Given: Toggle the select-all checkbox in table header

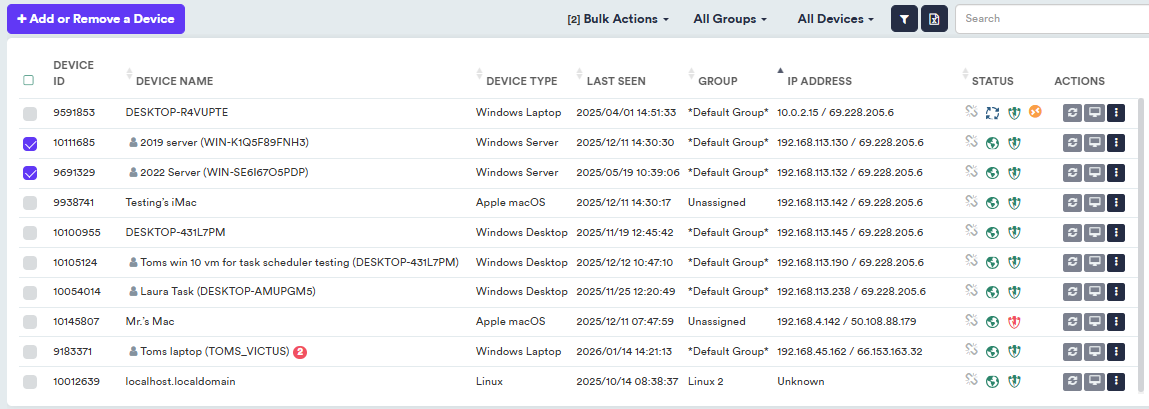Looking at the screenshot, I should [29, 80].
